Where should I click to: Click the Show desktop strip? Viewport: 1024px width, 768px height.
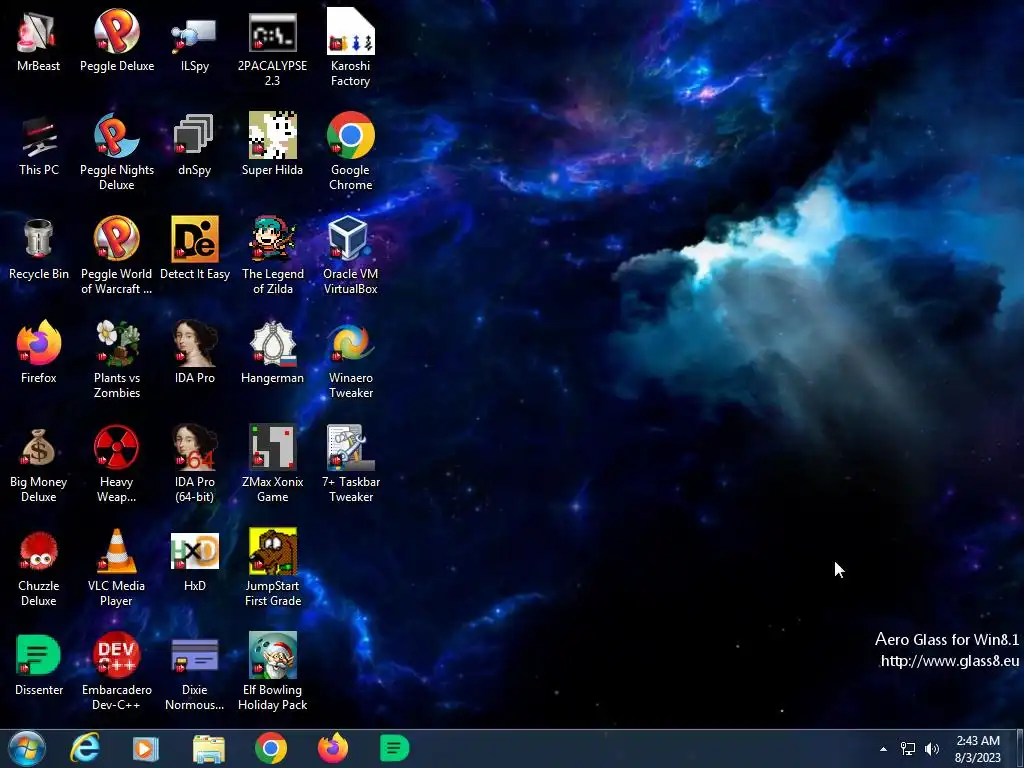pos(1019,748)
